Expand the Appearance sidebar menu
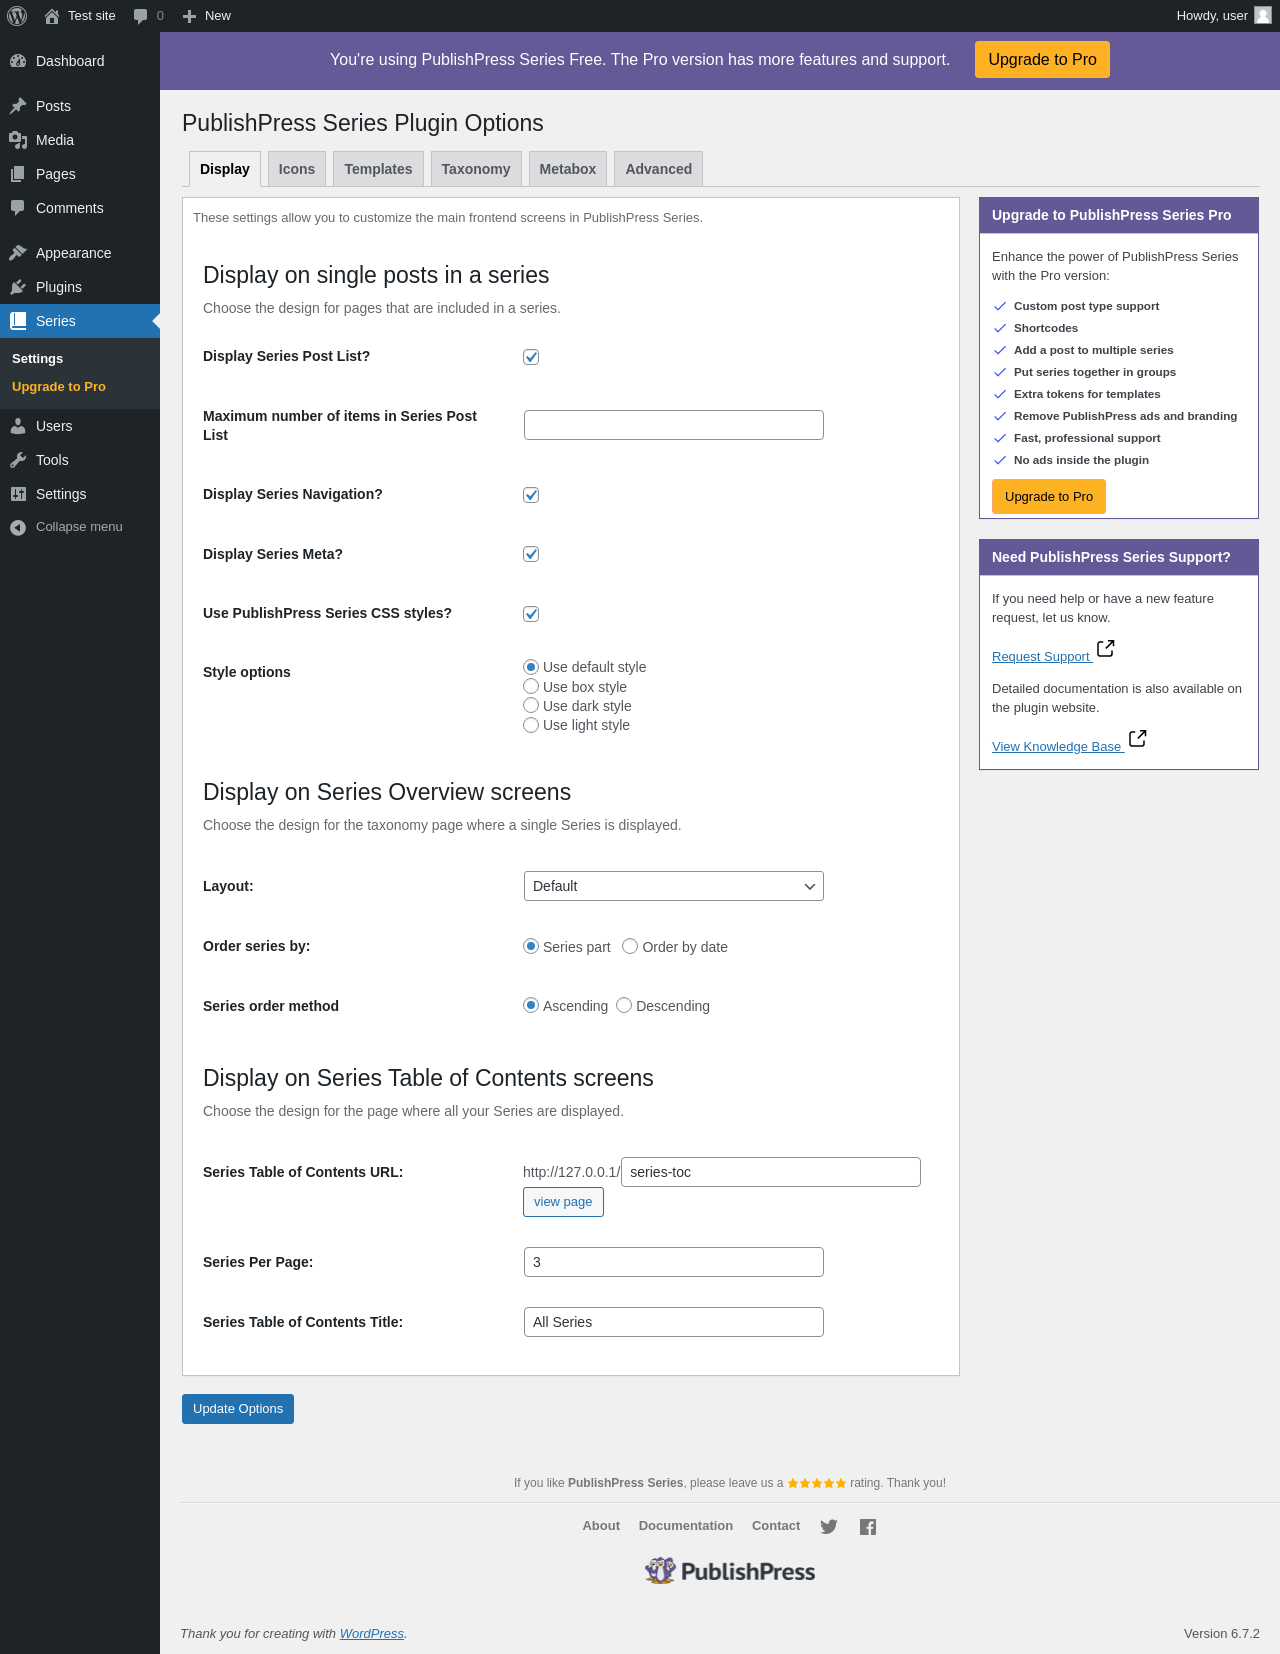The width and height of the screenshot is (1280, 1654). [x=73, y=253]
